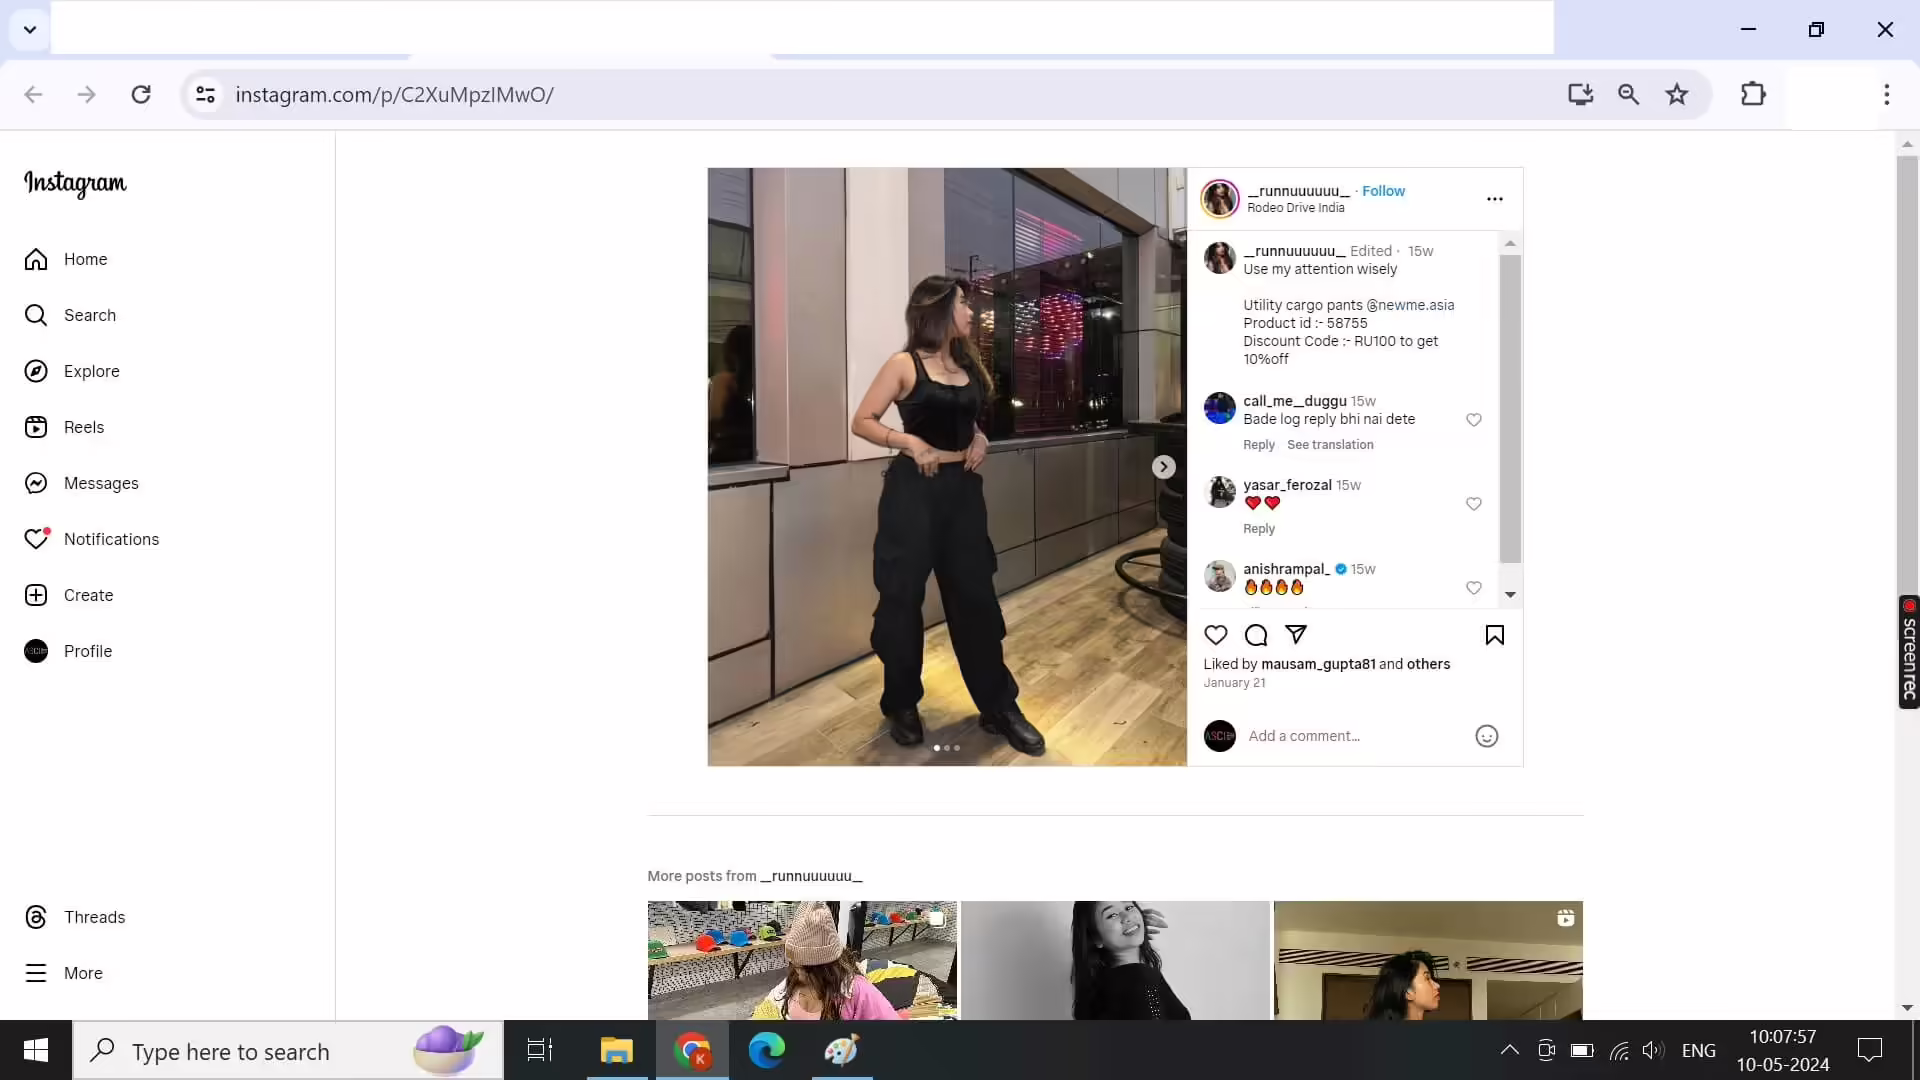Screen dimensions: 1920x1080
Task: Click the browser back arrow
Action: click(x=33, y=94)
